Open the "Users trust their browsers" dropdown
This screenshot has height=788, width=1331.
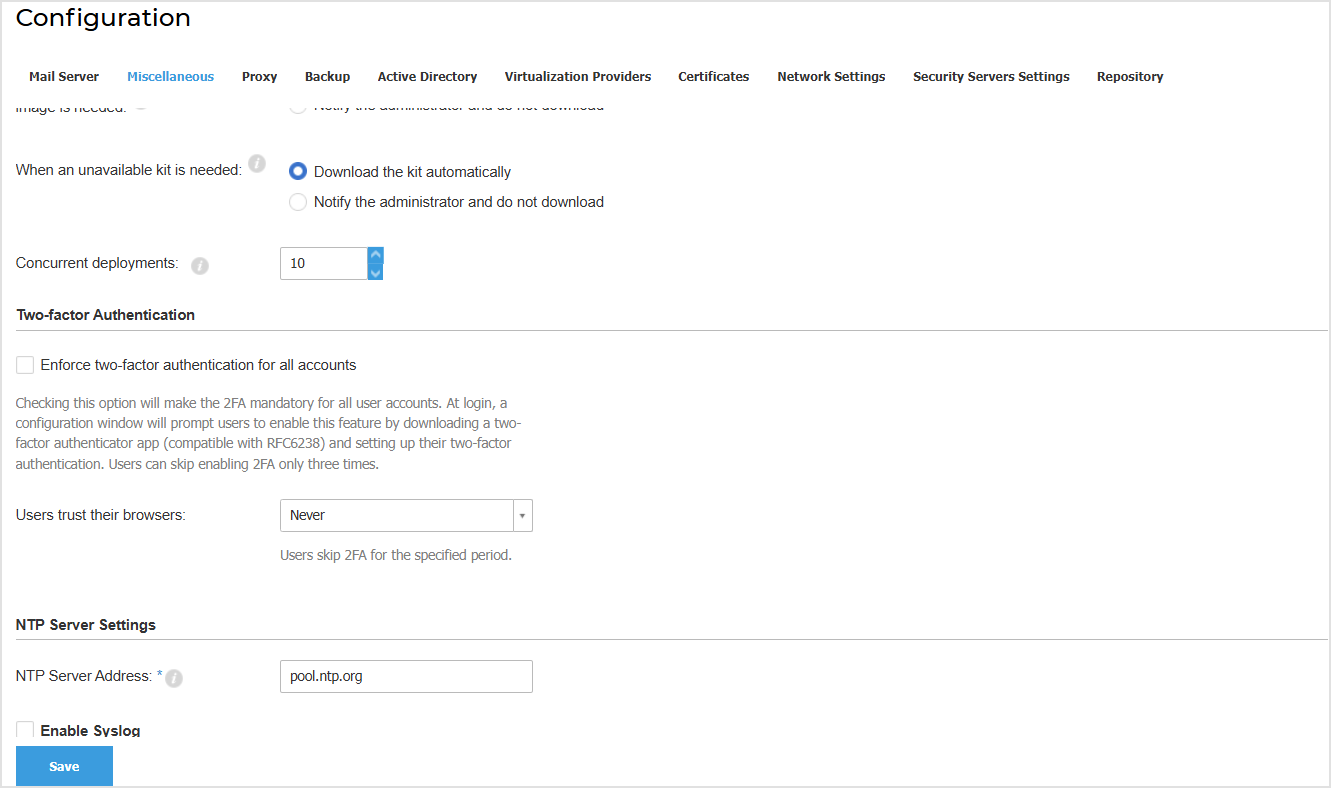tap(521, 515)
